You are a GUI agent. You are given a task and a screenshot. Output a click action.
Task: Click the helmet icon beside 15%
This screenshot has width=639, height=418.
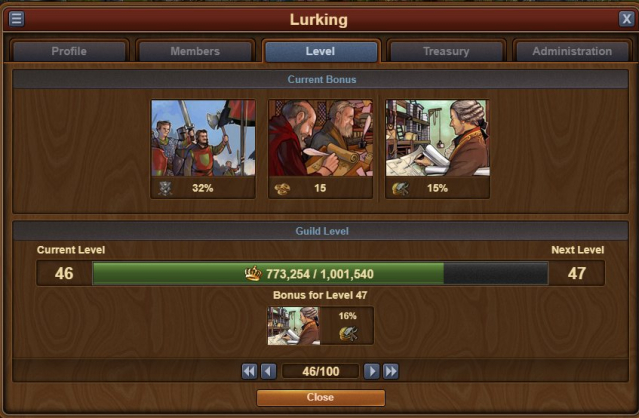(400, 188)
